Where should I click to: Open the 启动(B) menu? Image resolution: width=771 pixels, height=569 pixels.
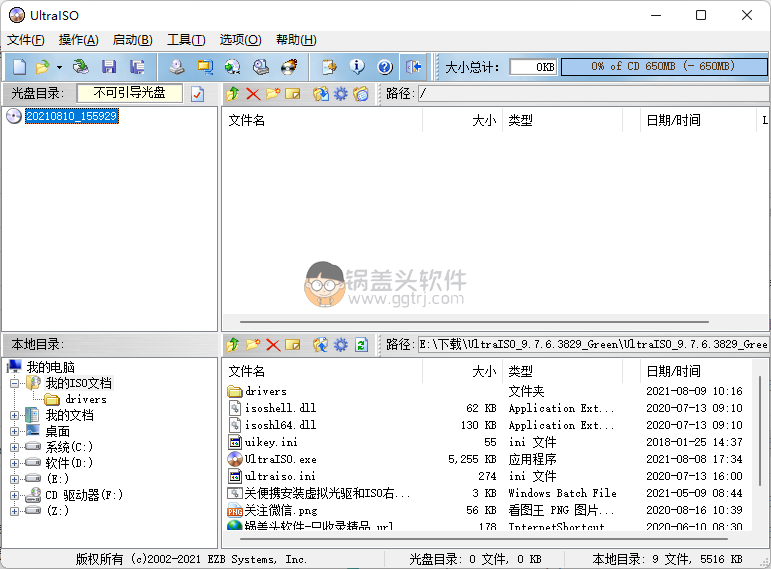(132, 40)
